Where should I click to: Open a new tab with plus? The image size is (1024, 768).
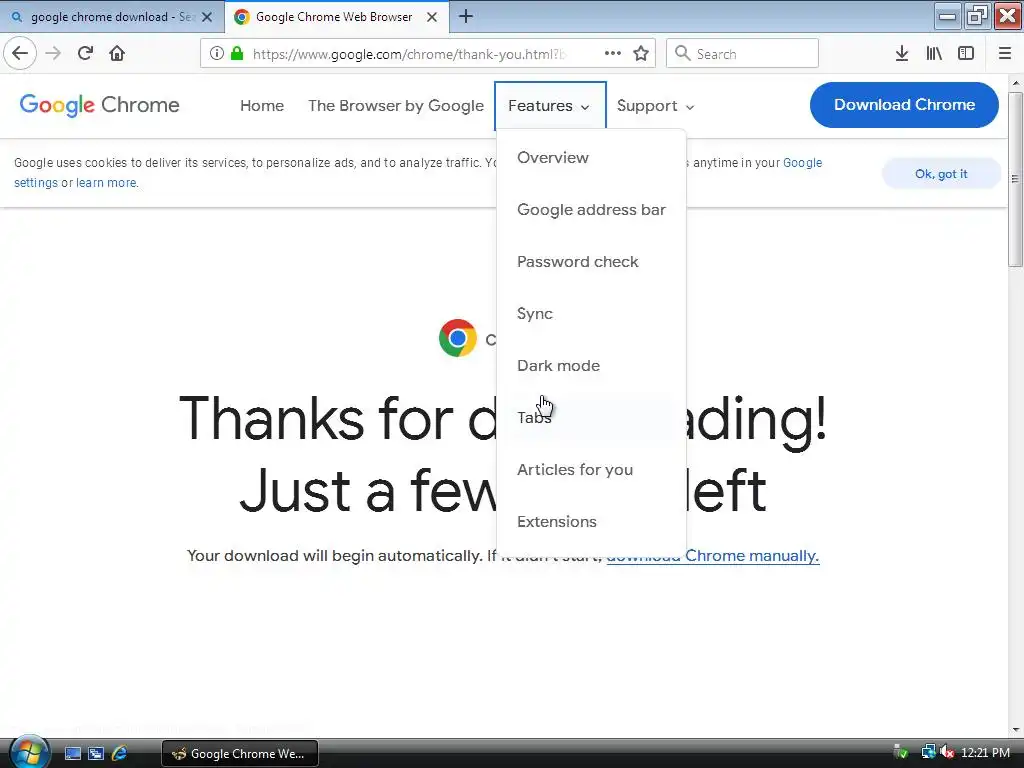coord(466,16)
